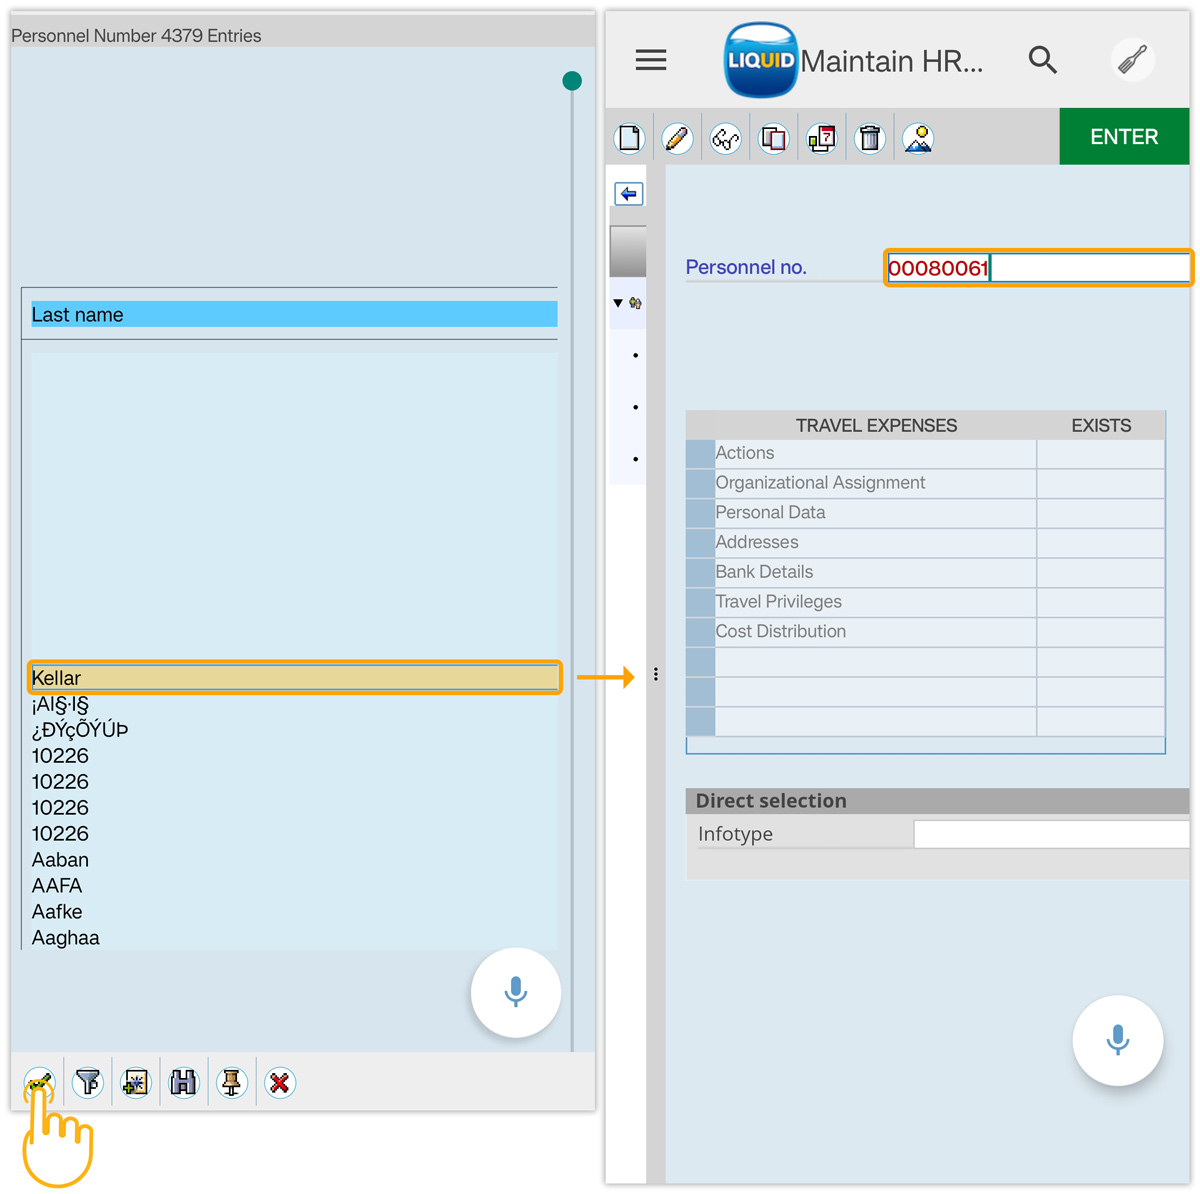The height and width of the screenshot is (1194, 1200).
Task: Click the three-dot panel splitter handle
Action: click(x=656, y=674)
